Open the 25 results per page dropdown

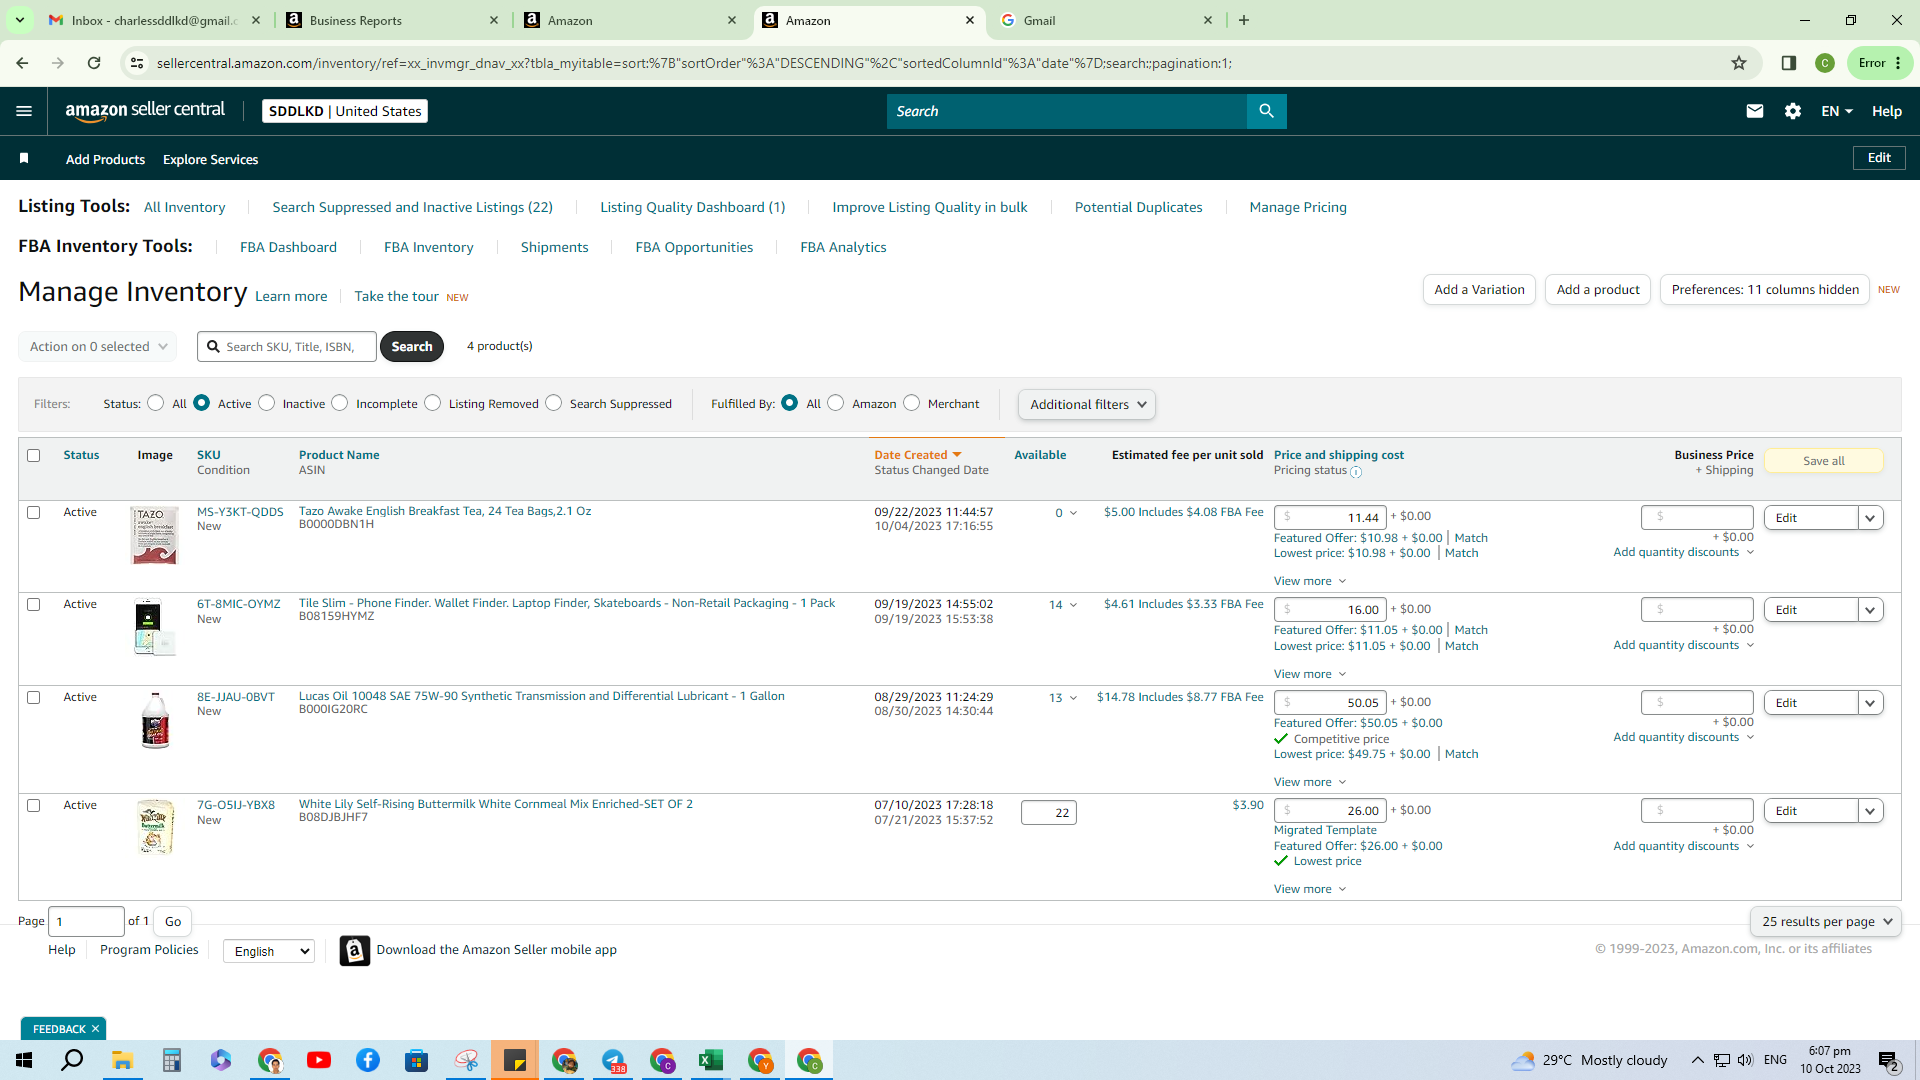pos(1826,922)
